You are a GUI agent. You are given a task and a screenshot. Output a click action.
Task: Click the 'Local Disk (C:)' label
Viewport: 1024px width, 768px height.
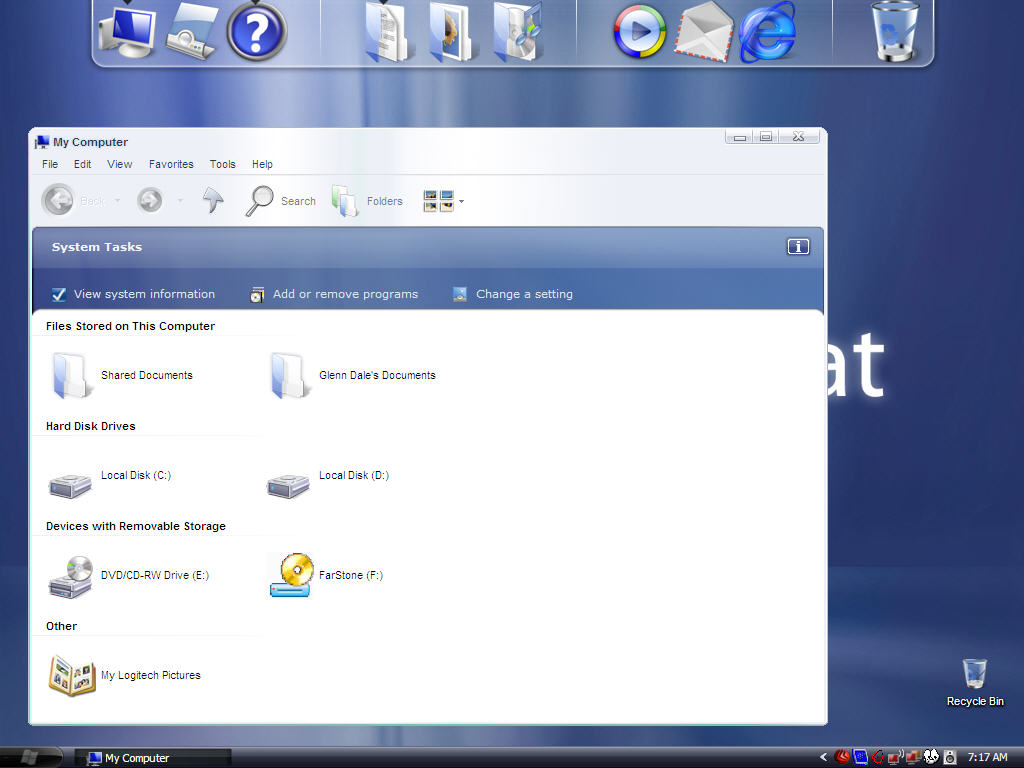click(136, 475)
